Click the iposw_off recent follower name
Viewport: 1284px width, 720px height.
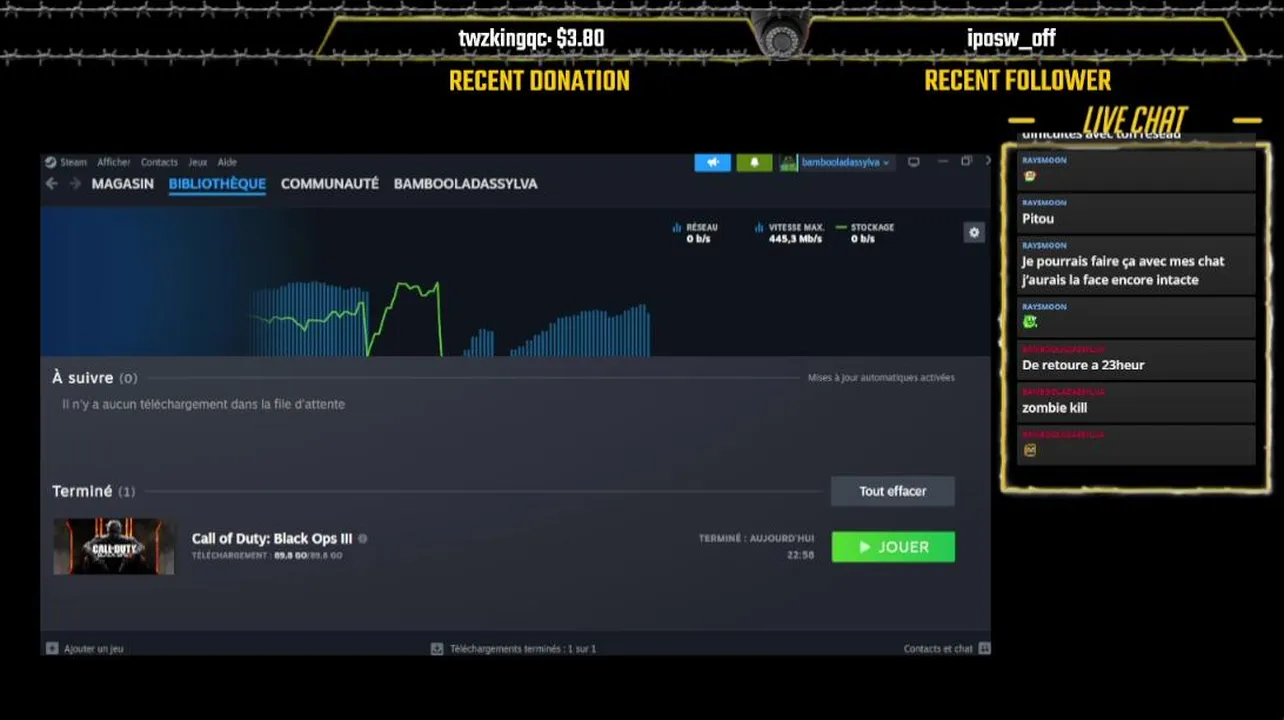point(1011,39)
